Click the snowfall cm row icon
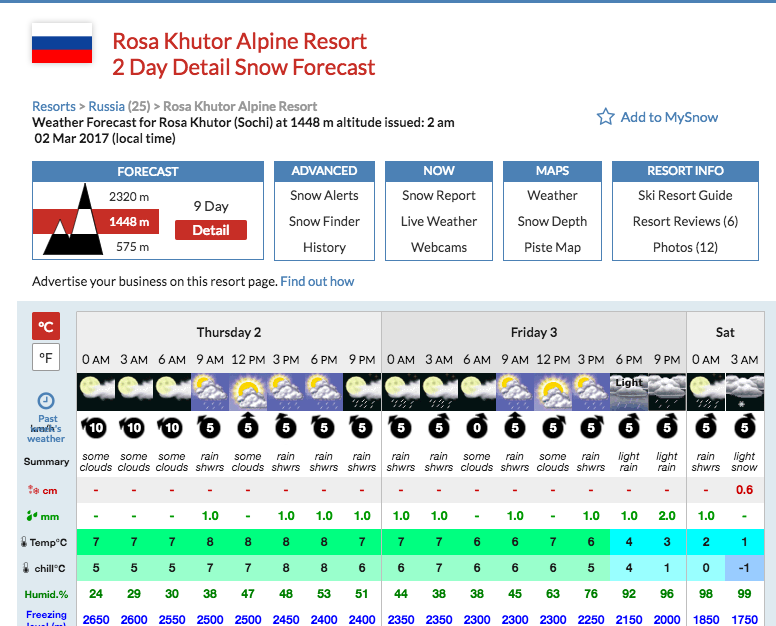The height and width of the screenshot is (626, 776). click(x=33, y=490)
